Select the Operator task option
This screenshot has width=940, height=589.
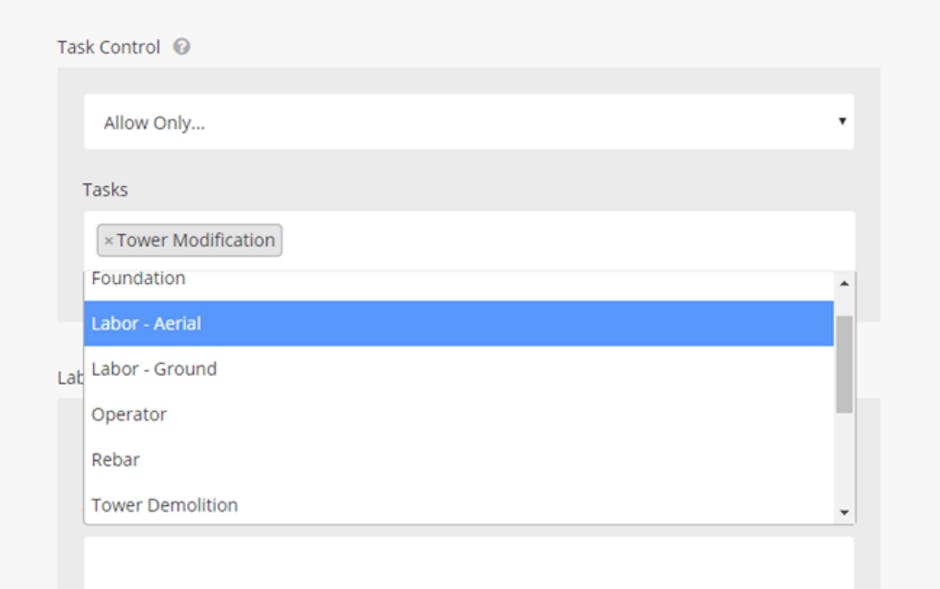(x=129, y=414)
